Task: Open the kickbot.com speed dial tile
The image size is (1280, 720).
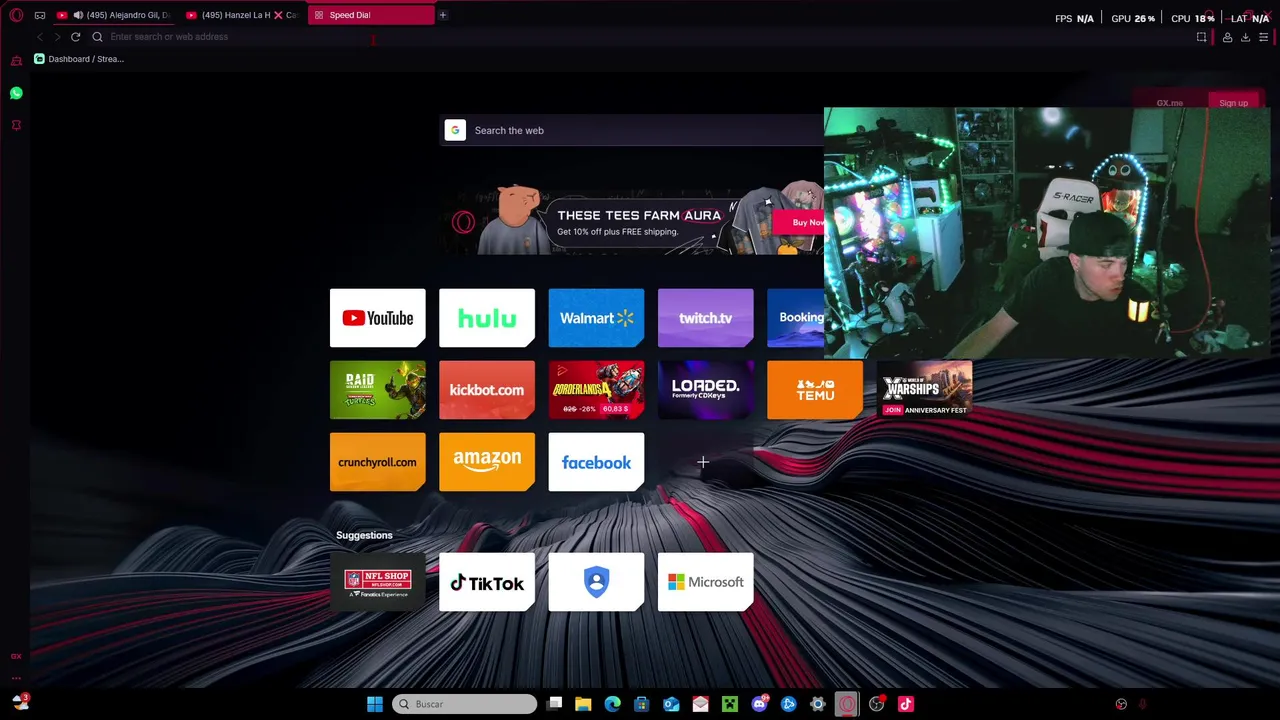Action: 487,390
